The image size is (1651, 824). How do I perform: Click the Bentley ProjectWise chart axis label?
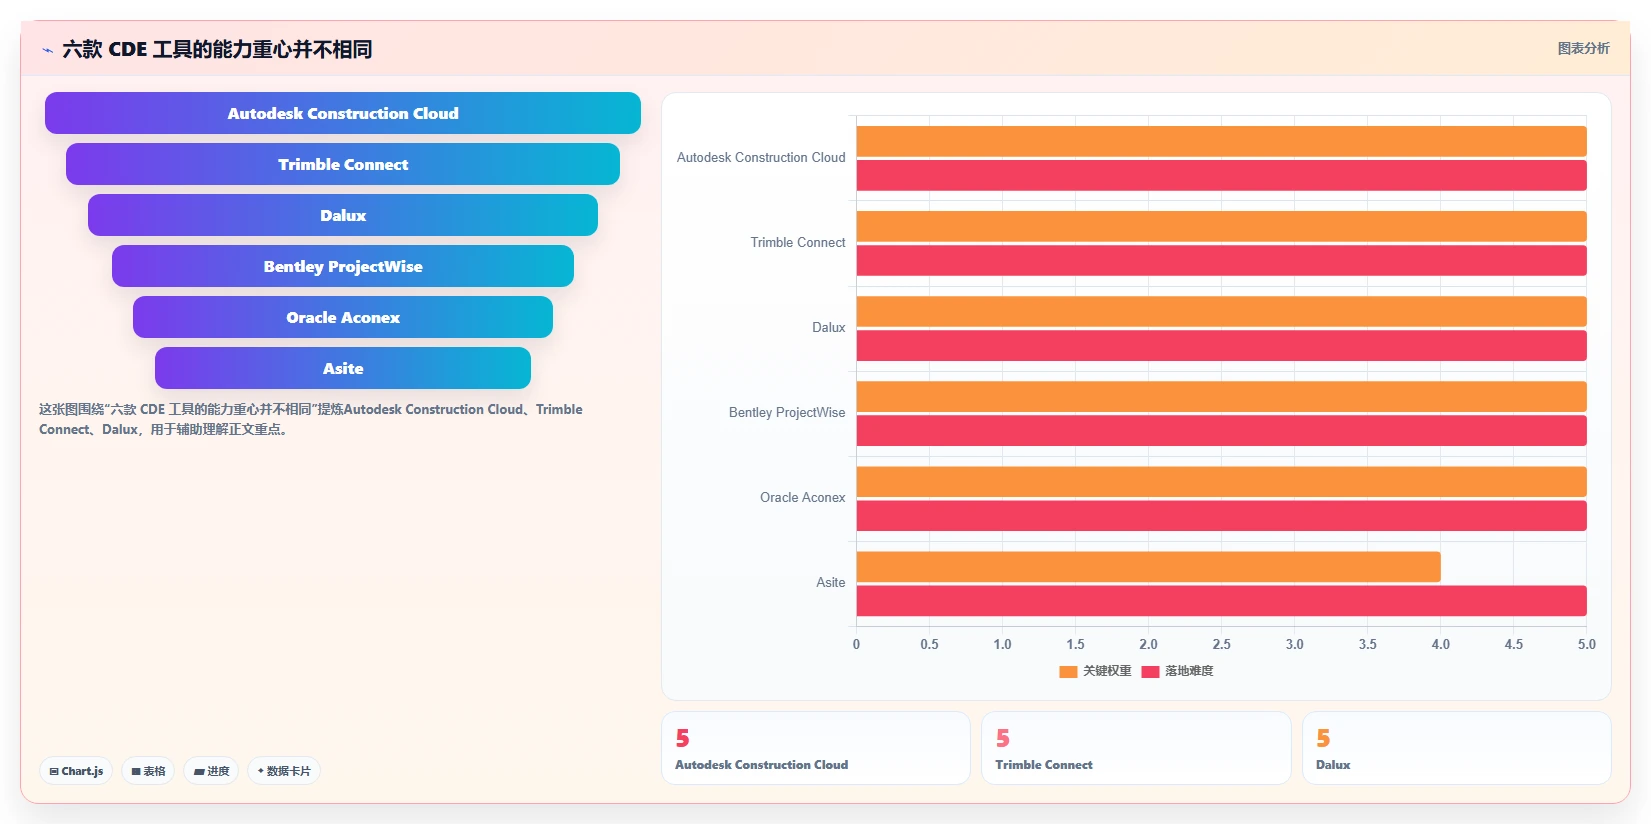tap(787, 413)
